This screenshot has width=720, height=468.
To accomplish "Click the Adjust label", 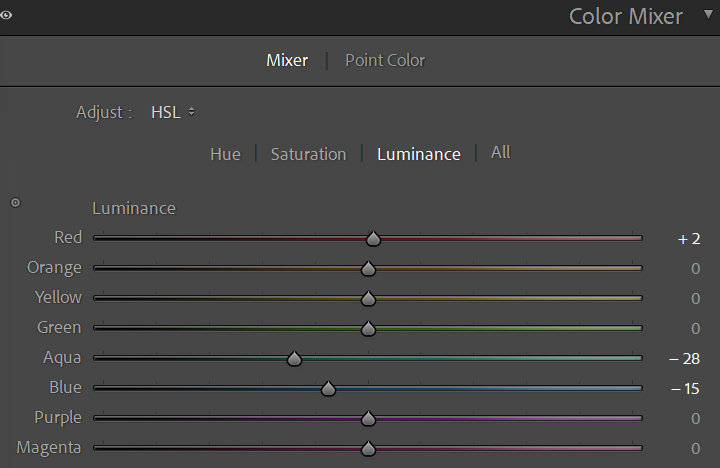I will (x=104, y=113).
